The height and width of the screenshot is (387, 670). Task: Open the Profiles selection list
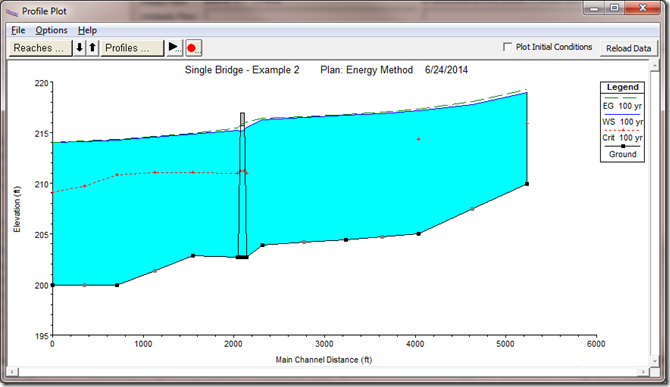pos(132,48)
